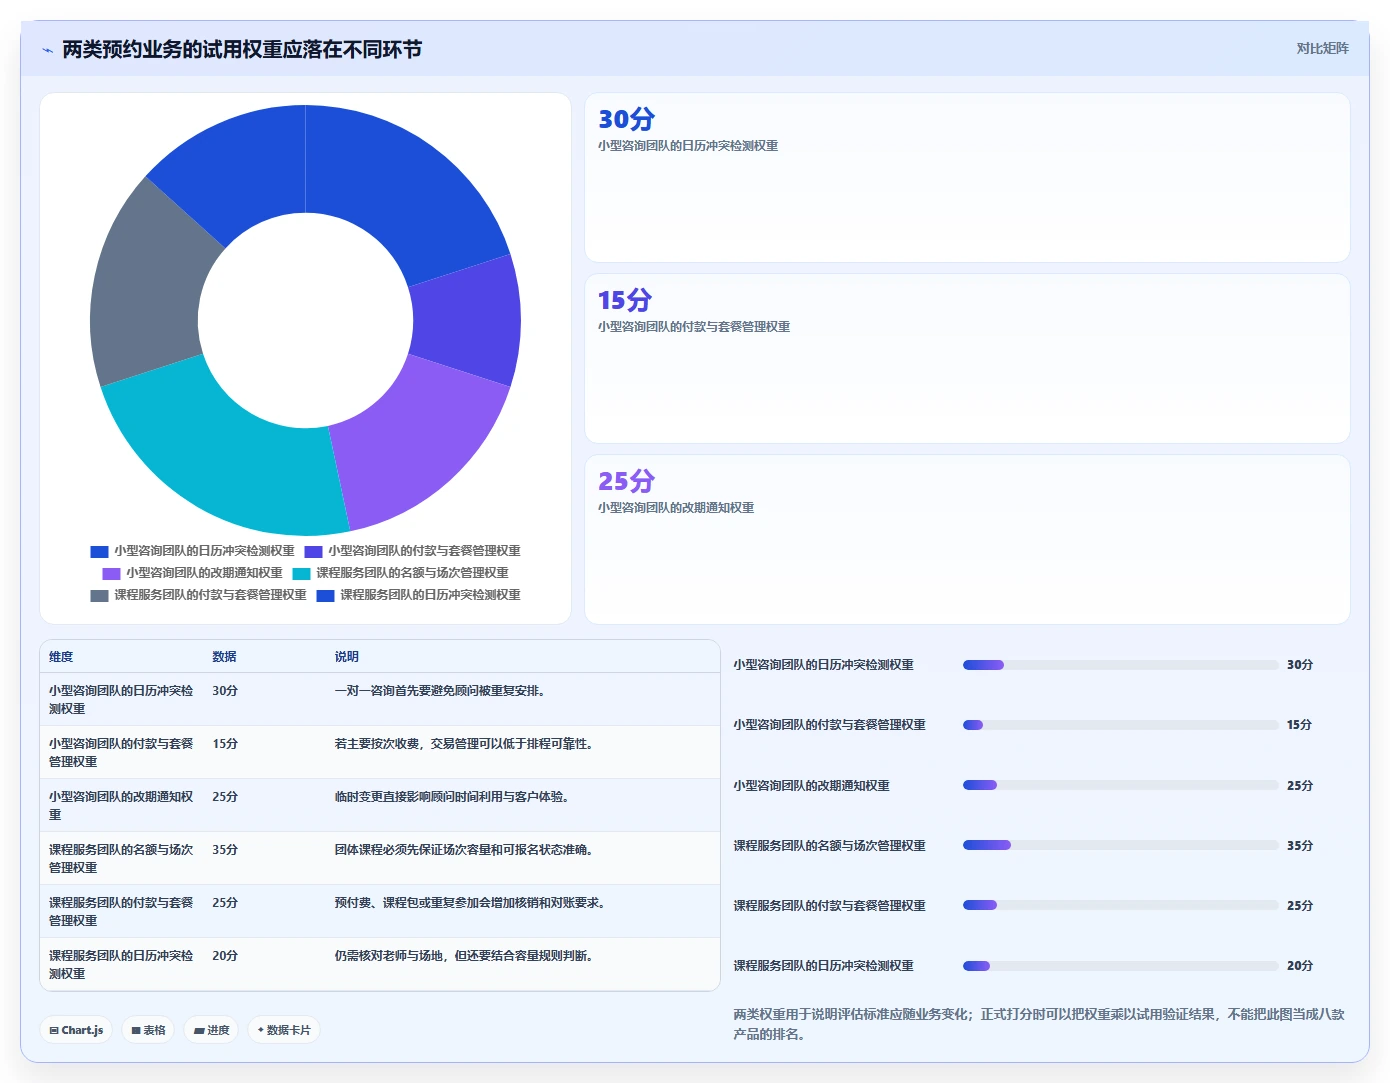This screenshot has width=1390, height=1083.
Task: Click the 数据卡片 tag
Action: (284, 1030)
